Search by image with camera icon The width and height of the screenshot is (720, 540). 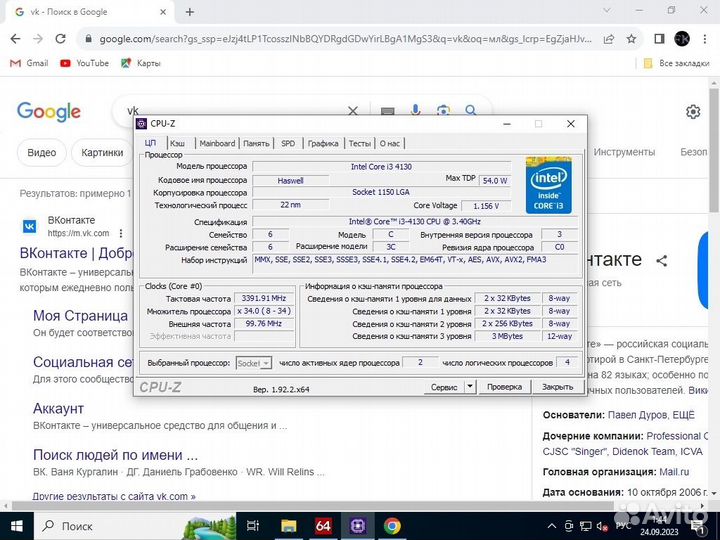coord(443,110)
